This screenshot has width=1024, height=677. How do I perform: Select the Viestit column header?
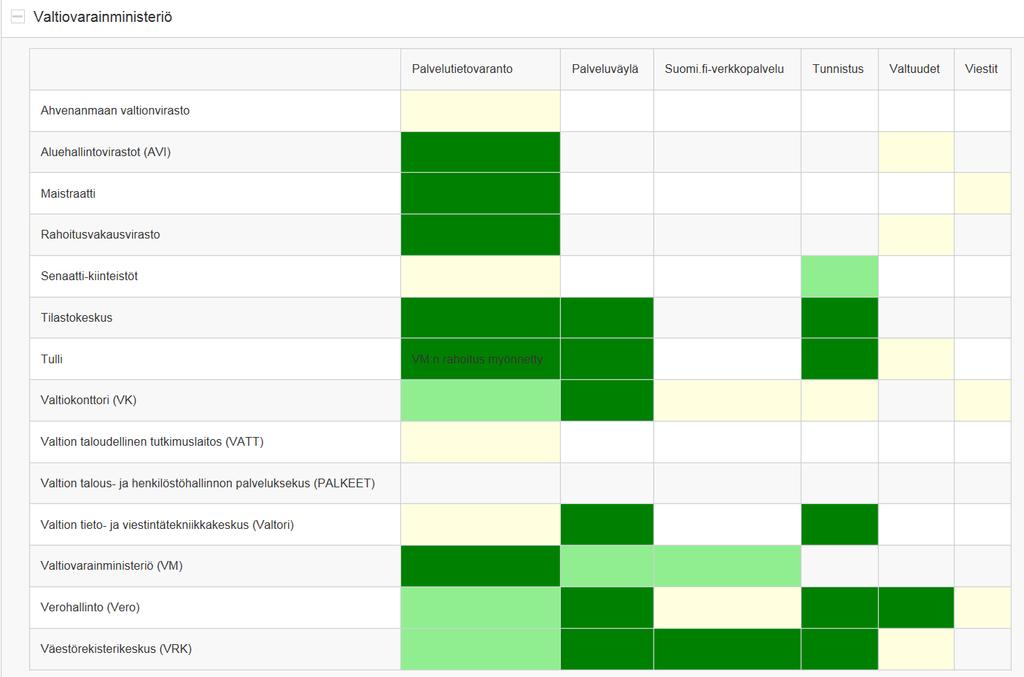pyautogui.click(x=981, y=69)
